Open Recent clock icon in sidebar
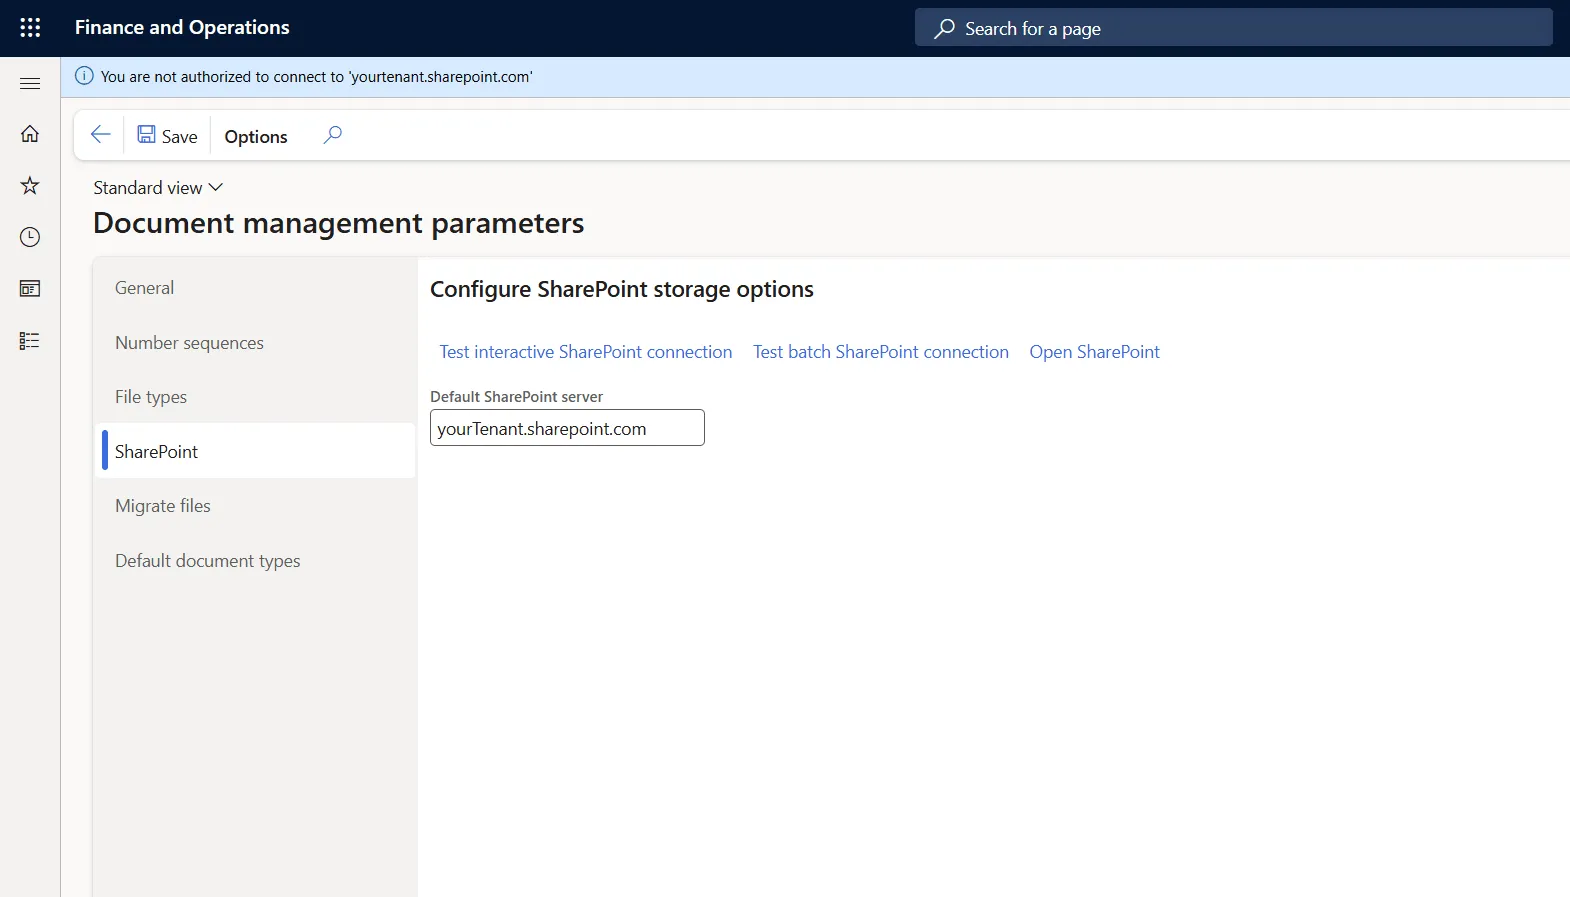The image size is (1570, 897). coord(30,237)
